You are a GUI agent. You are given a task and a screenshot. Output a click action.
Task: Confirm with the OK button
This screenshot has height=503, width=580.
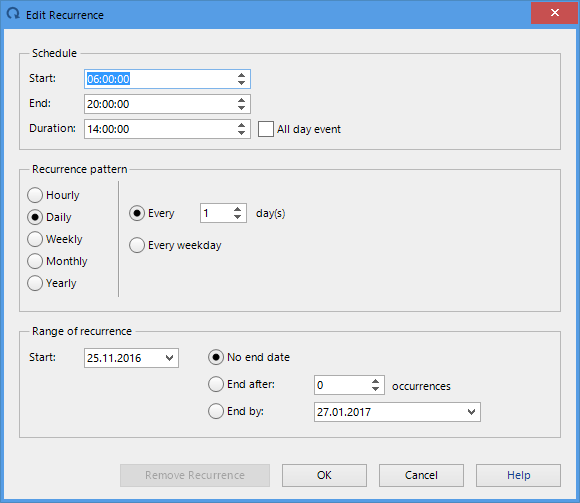point(324,475)
